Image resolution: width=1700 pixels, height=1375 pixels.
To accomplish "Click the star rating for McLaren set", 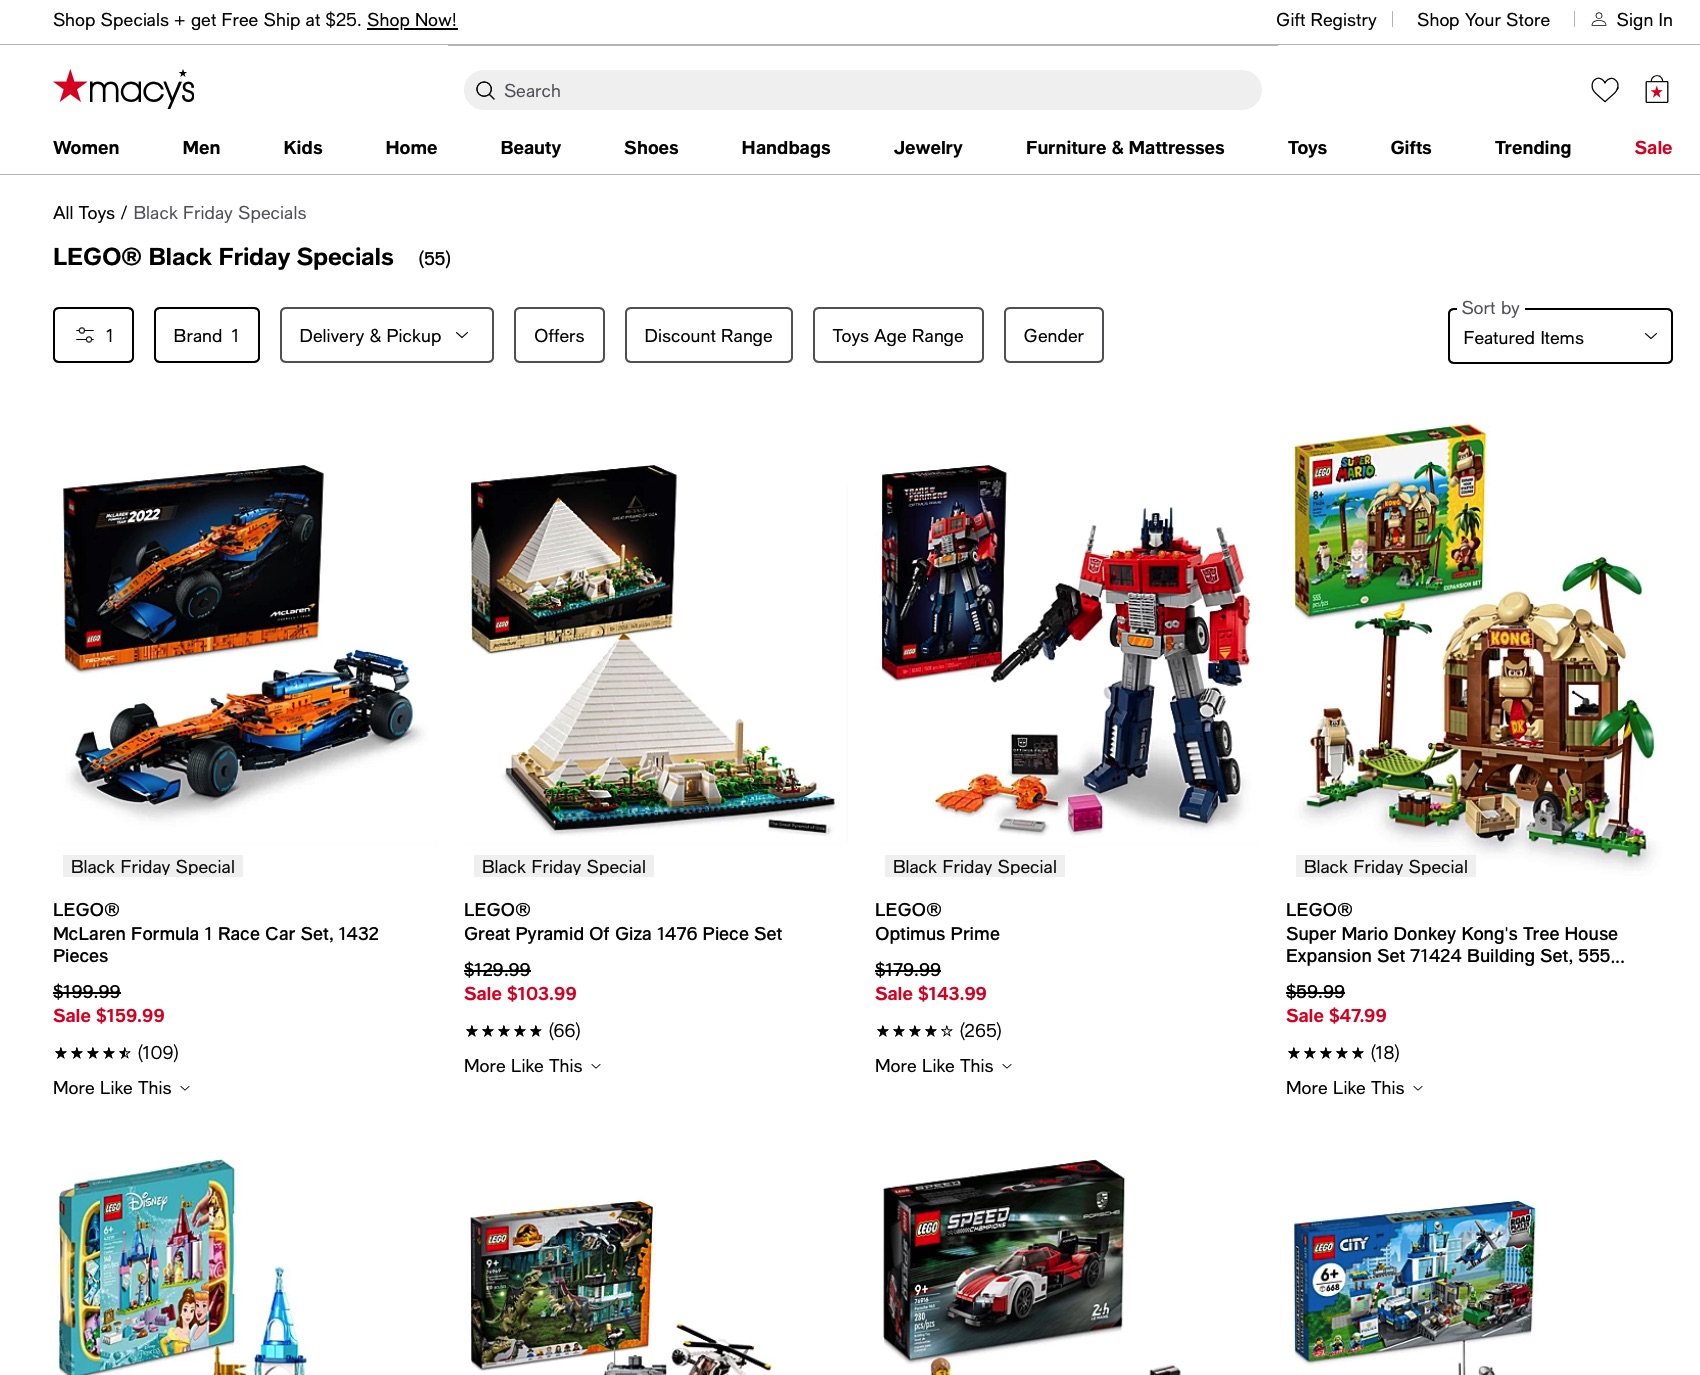I will pyautogui.click(x=92, y=1053).
